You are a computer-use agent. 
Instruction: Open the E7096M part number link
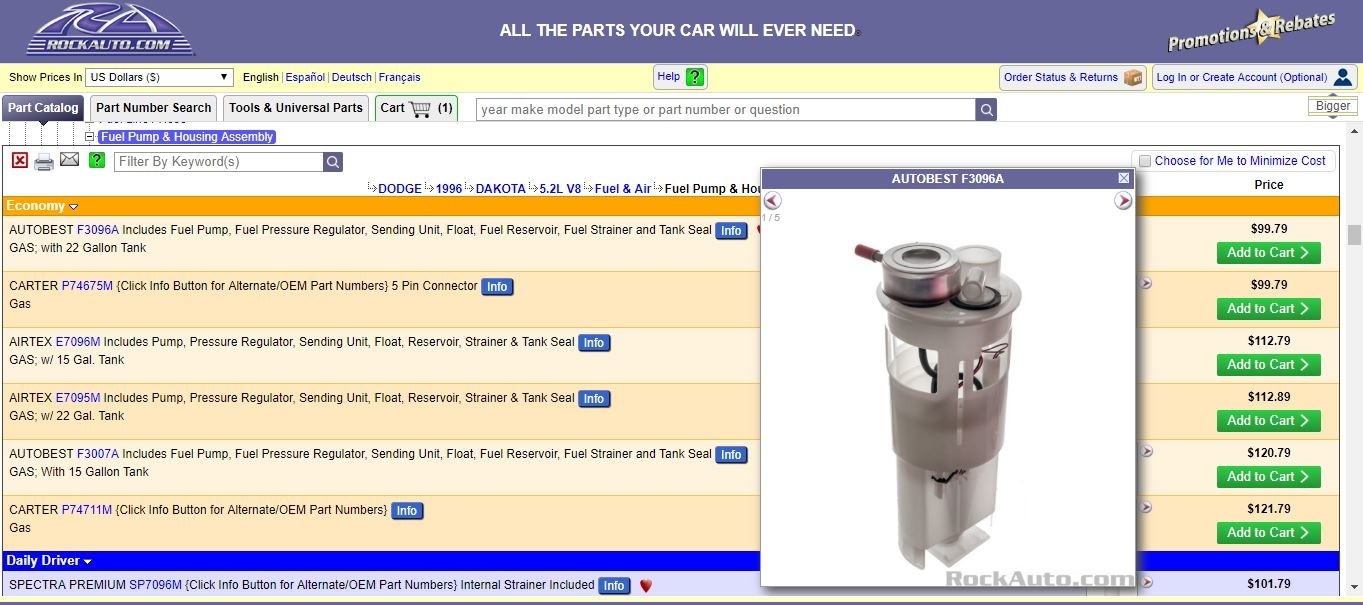point(78,342)
